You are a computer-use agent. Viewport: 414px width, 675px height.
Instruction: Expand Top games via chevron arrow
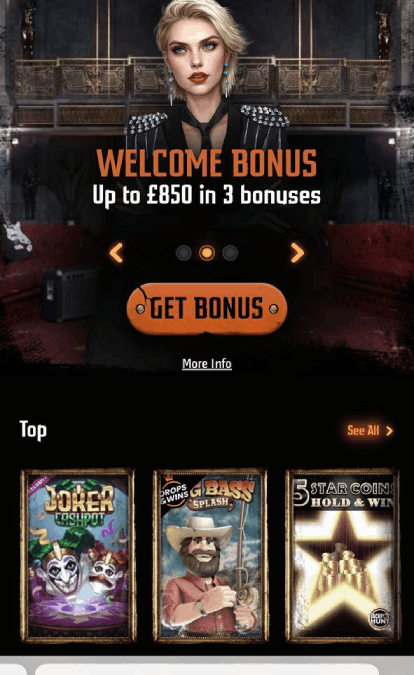[x=389, y=431]
